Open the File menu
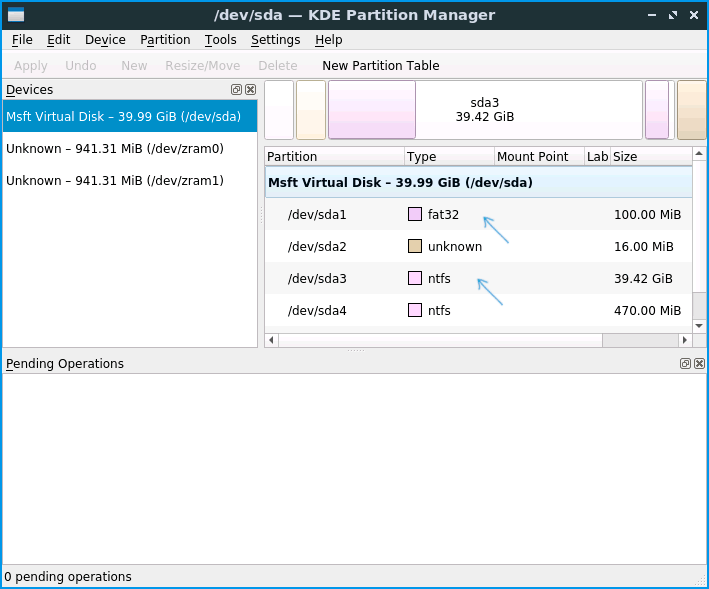This screenshot has width=709, height=589. tap(22, 40)
